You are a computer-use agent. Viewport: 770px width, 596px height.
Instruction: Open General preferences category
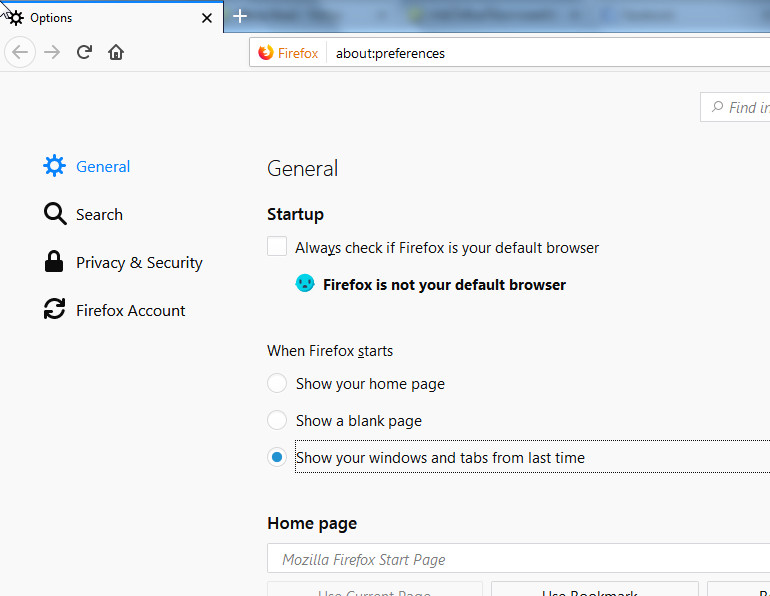[x=87, y=166]
